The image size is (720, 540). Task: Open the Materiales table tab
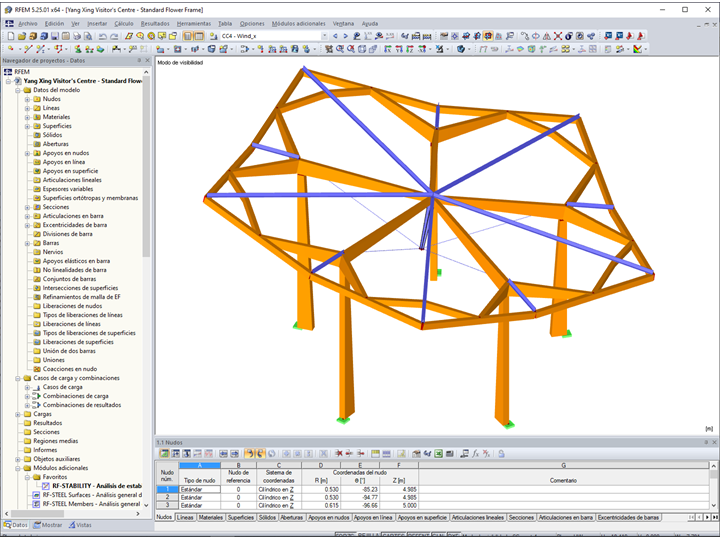click(210, 518)
